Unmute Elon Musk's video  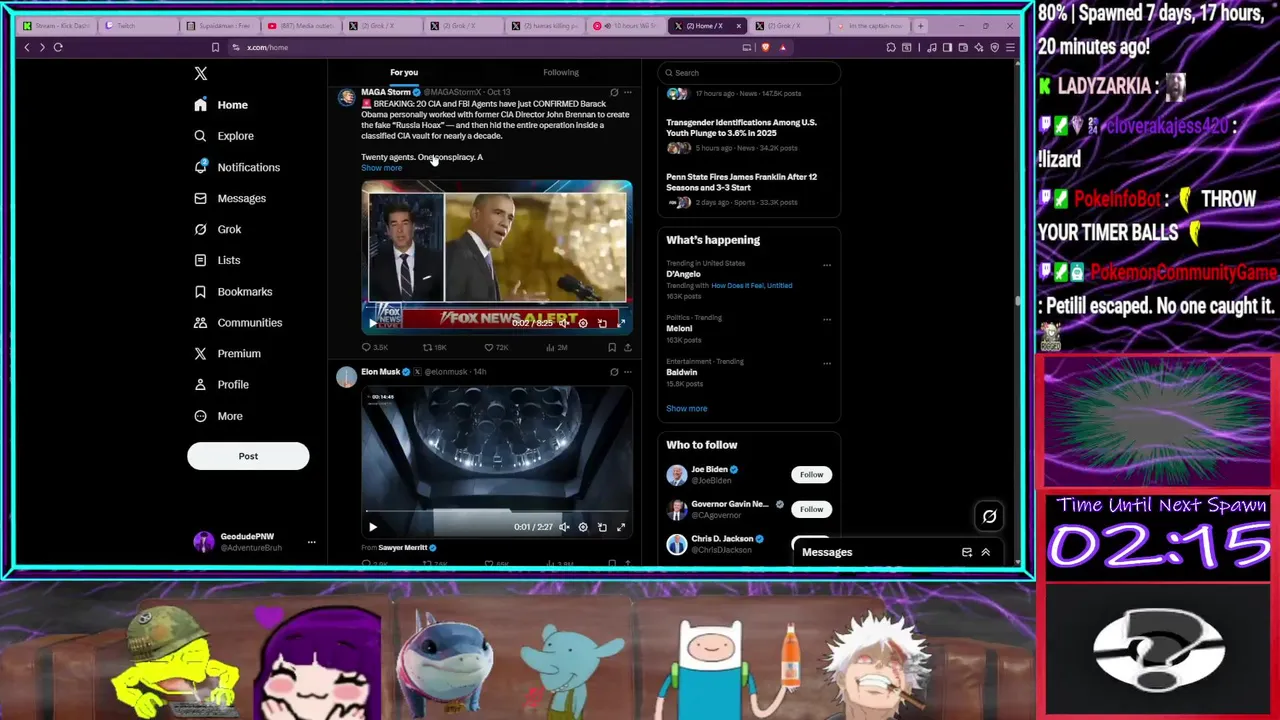click(x=564, y=527)
